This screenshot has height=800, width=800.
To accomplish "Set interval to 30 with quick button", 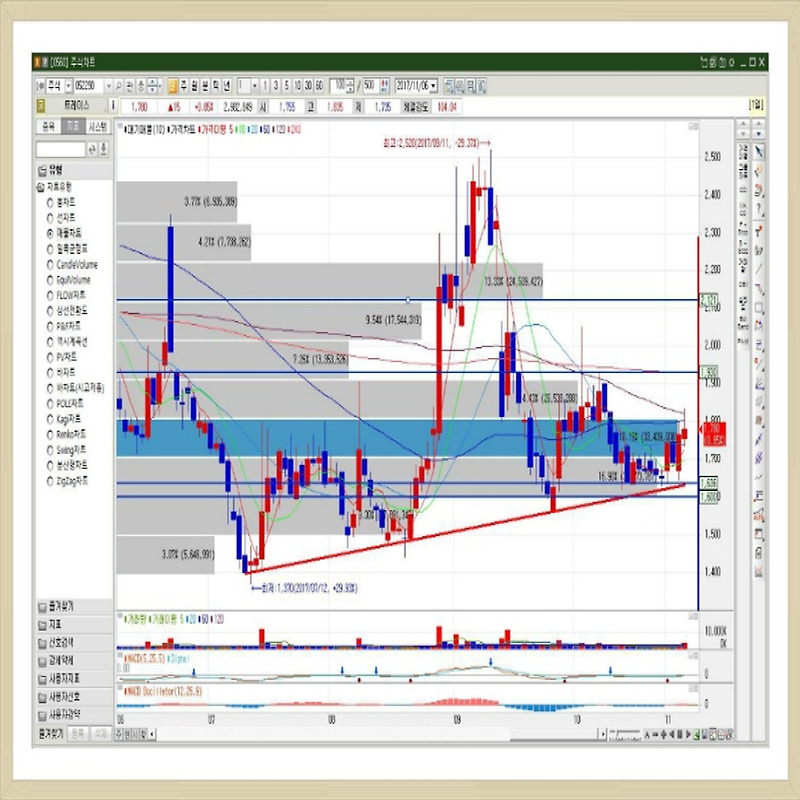I will (x=308, y=86).
